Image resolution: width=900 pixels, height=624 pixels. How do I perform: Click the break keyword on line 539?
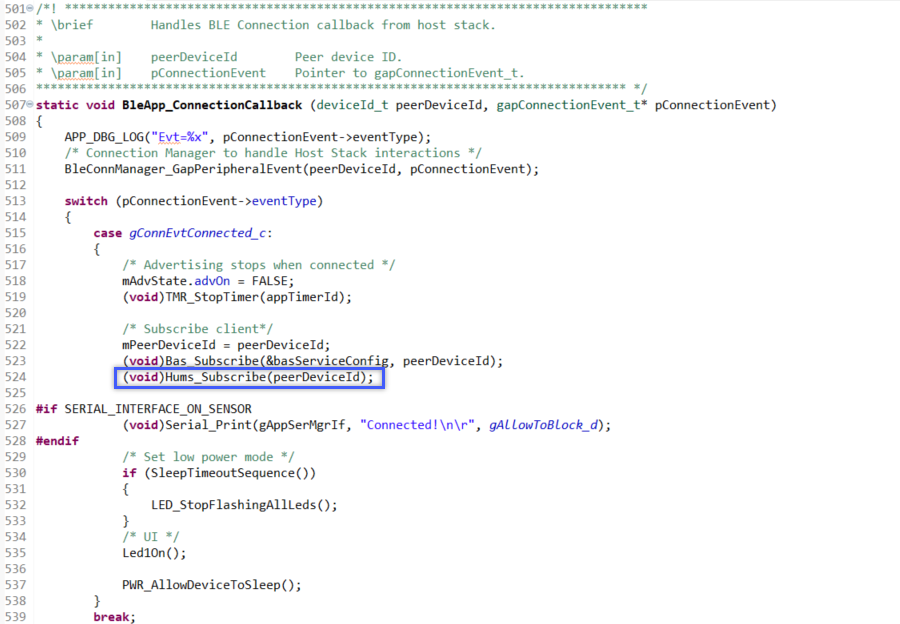tap(108, 616)
